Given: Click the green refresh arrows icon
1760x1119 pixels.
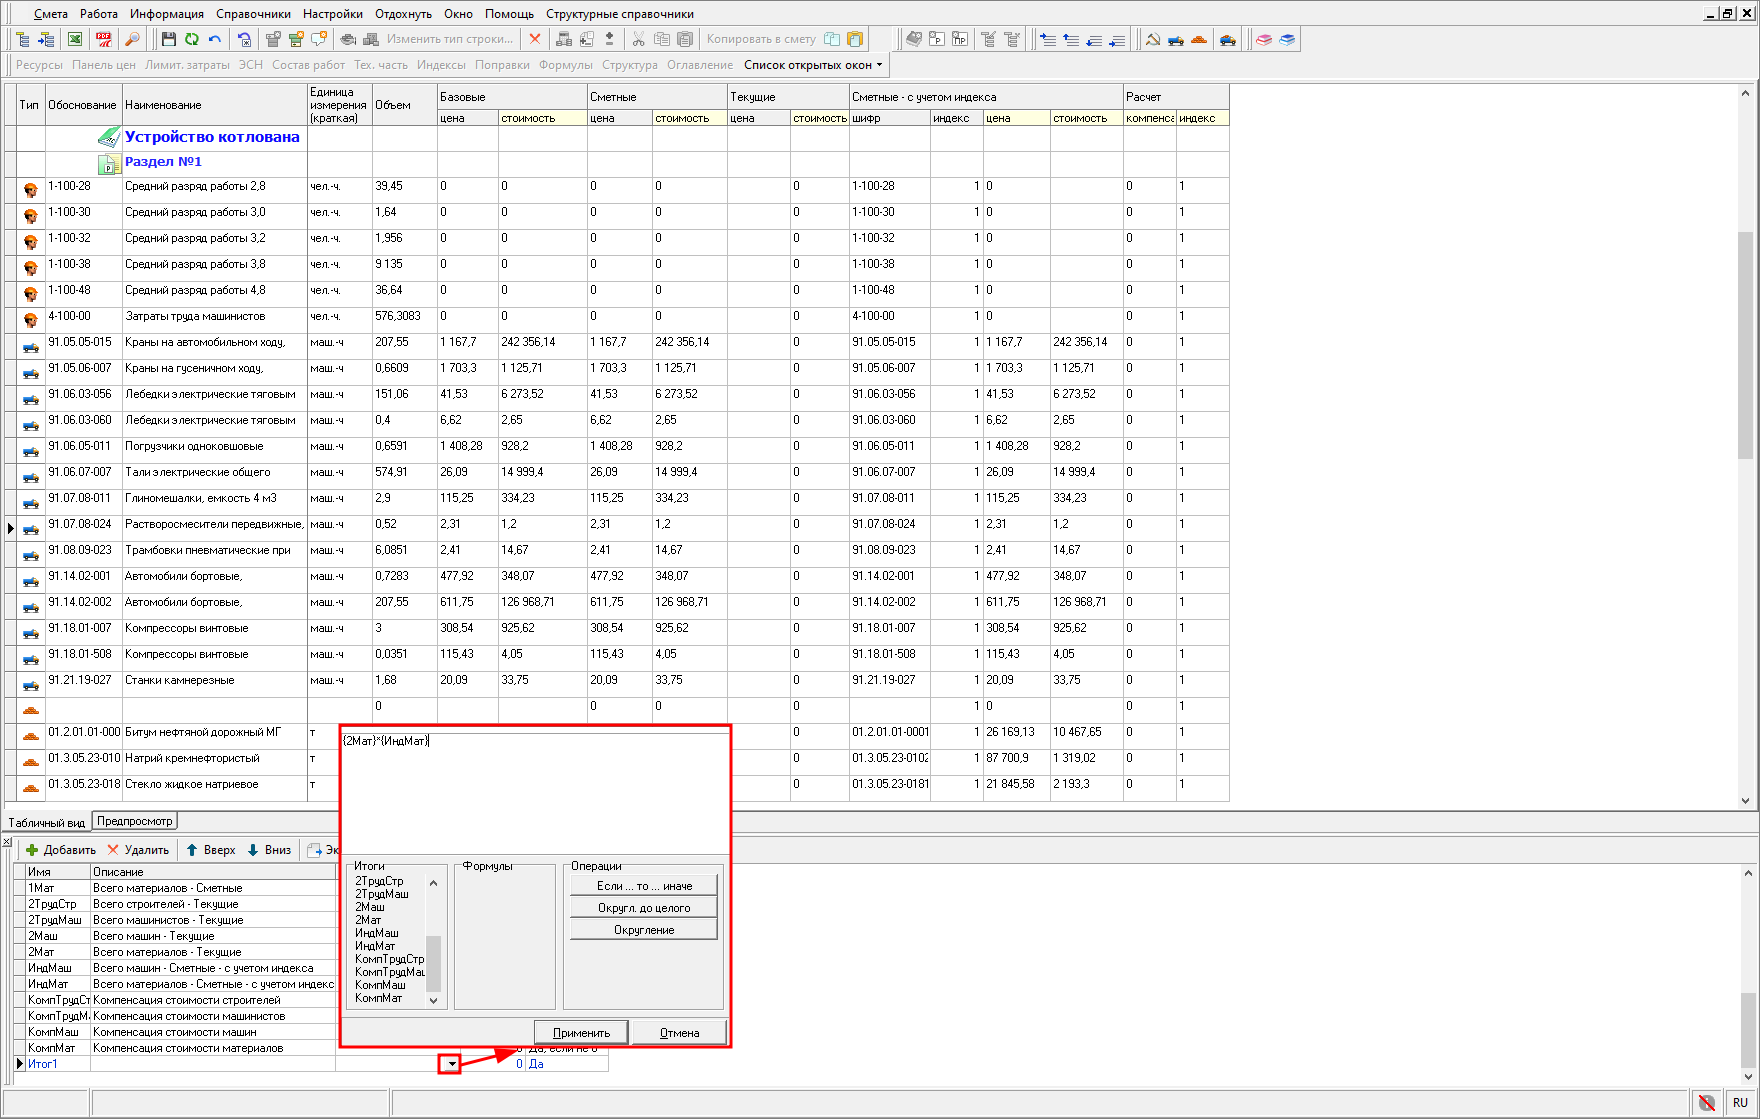Looking at the screenshot, I should [x=191, y=39].
